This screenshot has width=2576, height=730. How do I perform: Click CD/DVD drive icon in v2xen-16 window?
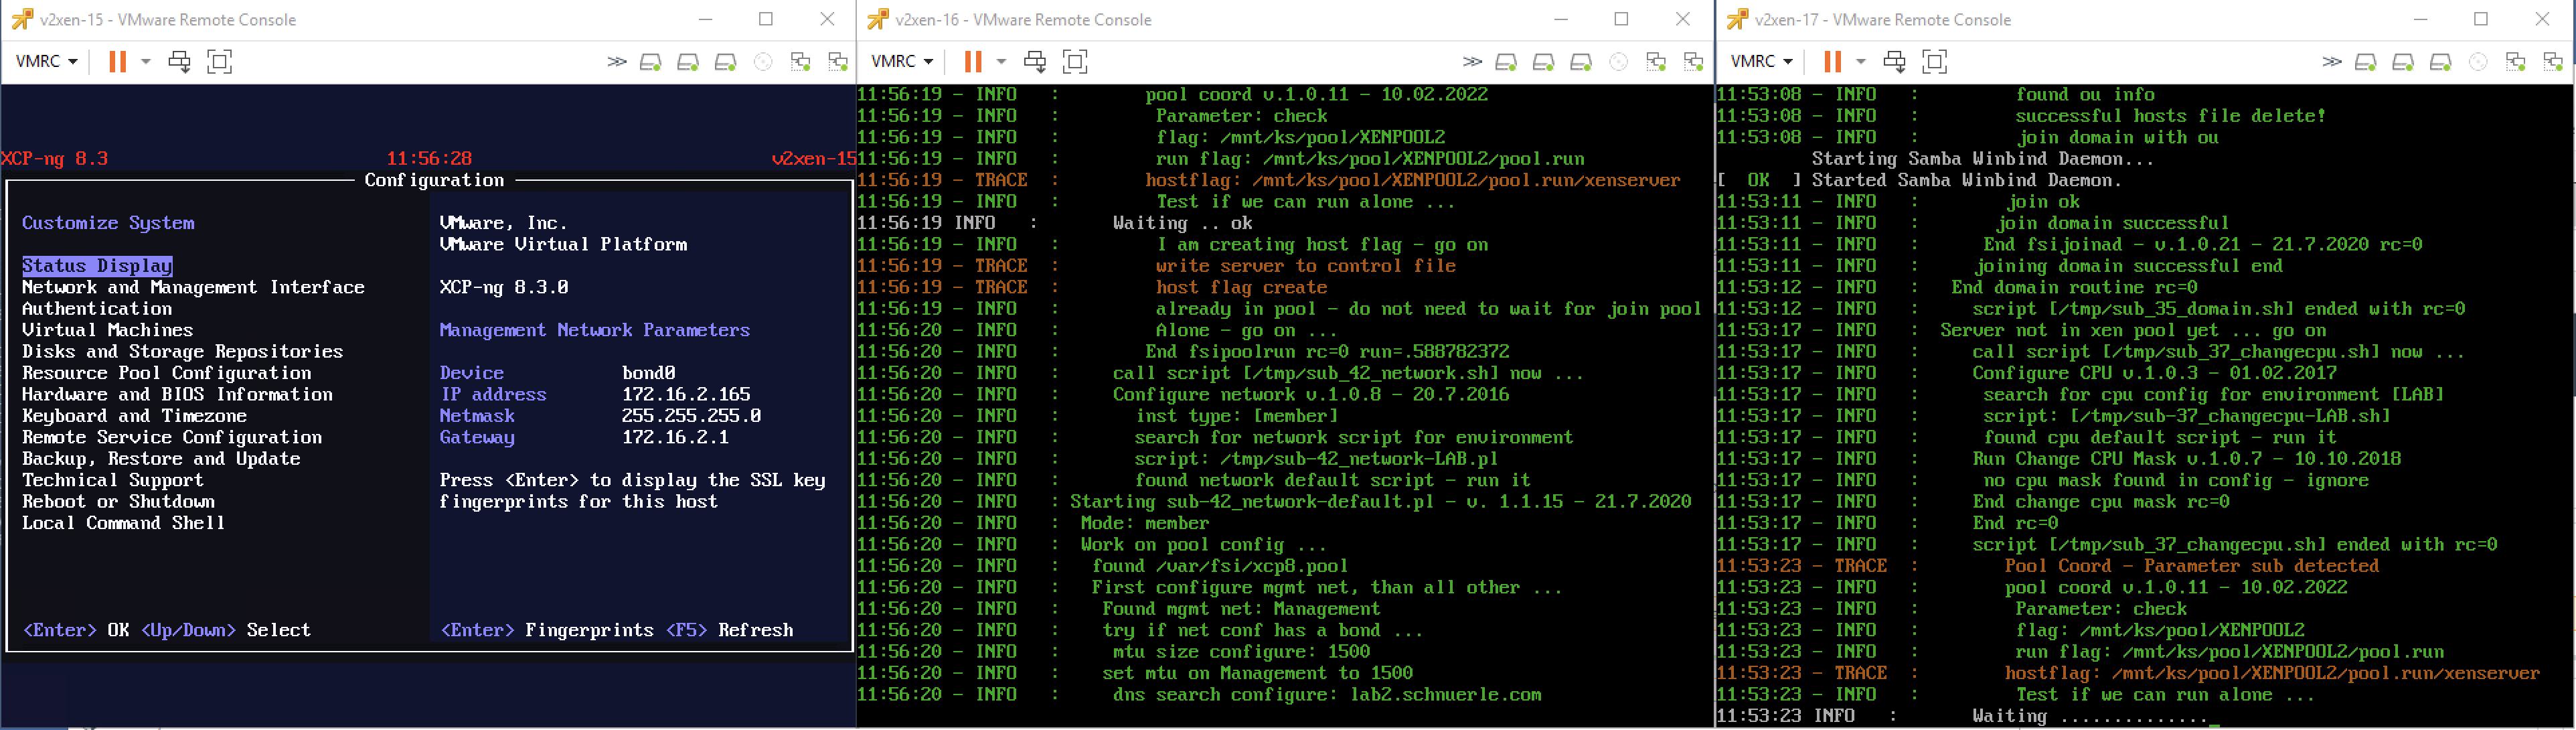point(1618,62)
